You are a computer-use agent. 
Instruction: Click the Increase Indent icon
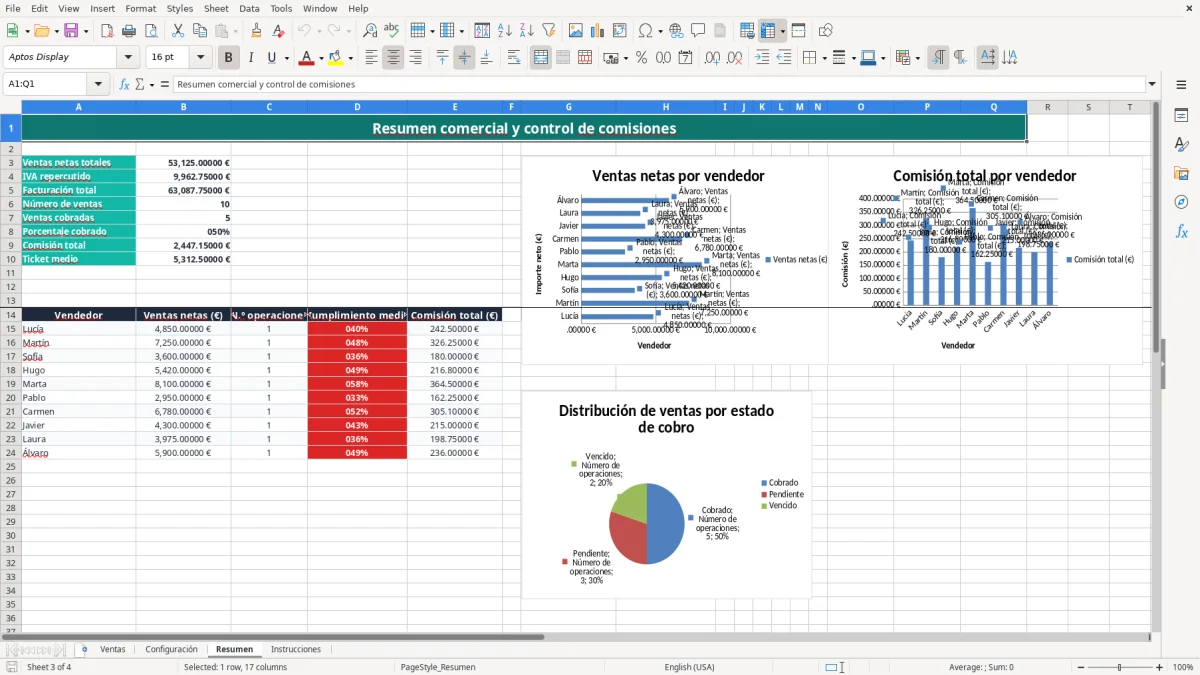pyautogui.click(x=762, y=58)
